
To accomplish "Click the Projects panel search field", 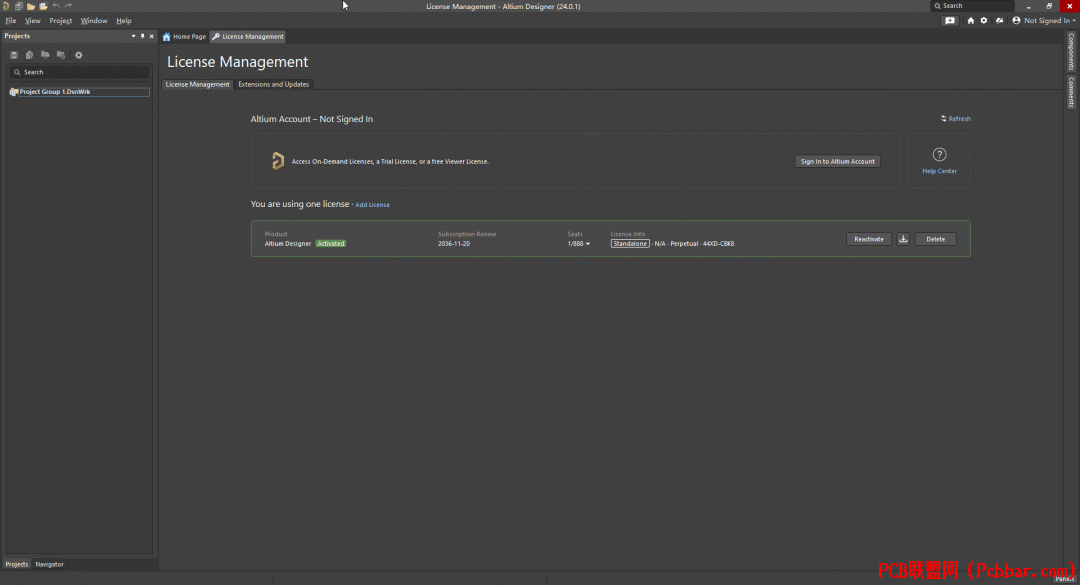I will click(x=79, y=72).
